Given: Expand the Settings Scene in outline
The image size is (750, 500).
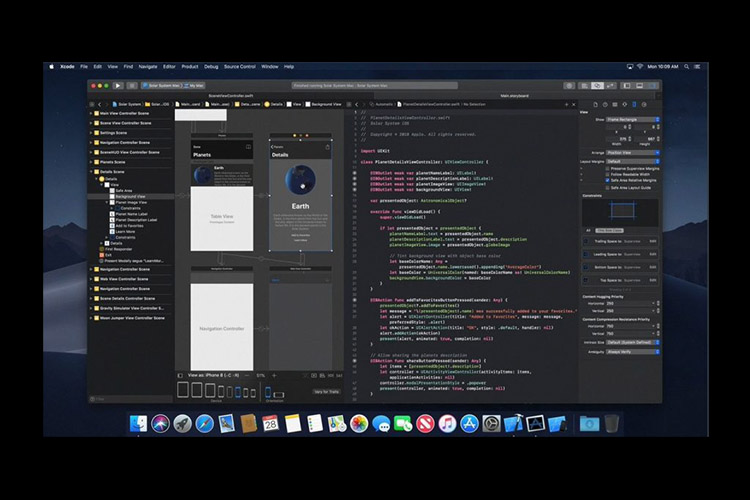Looking at the screenshot, I should pyautogui.click(x=91, y=133).
